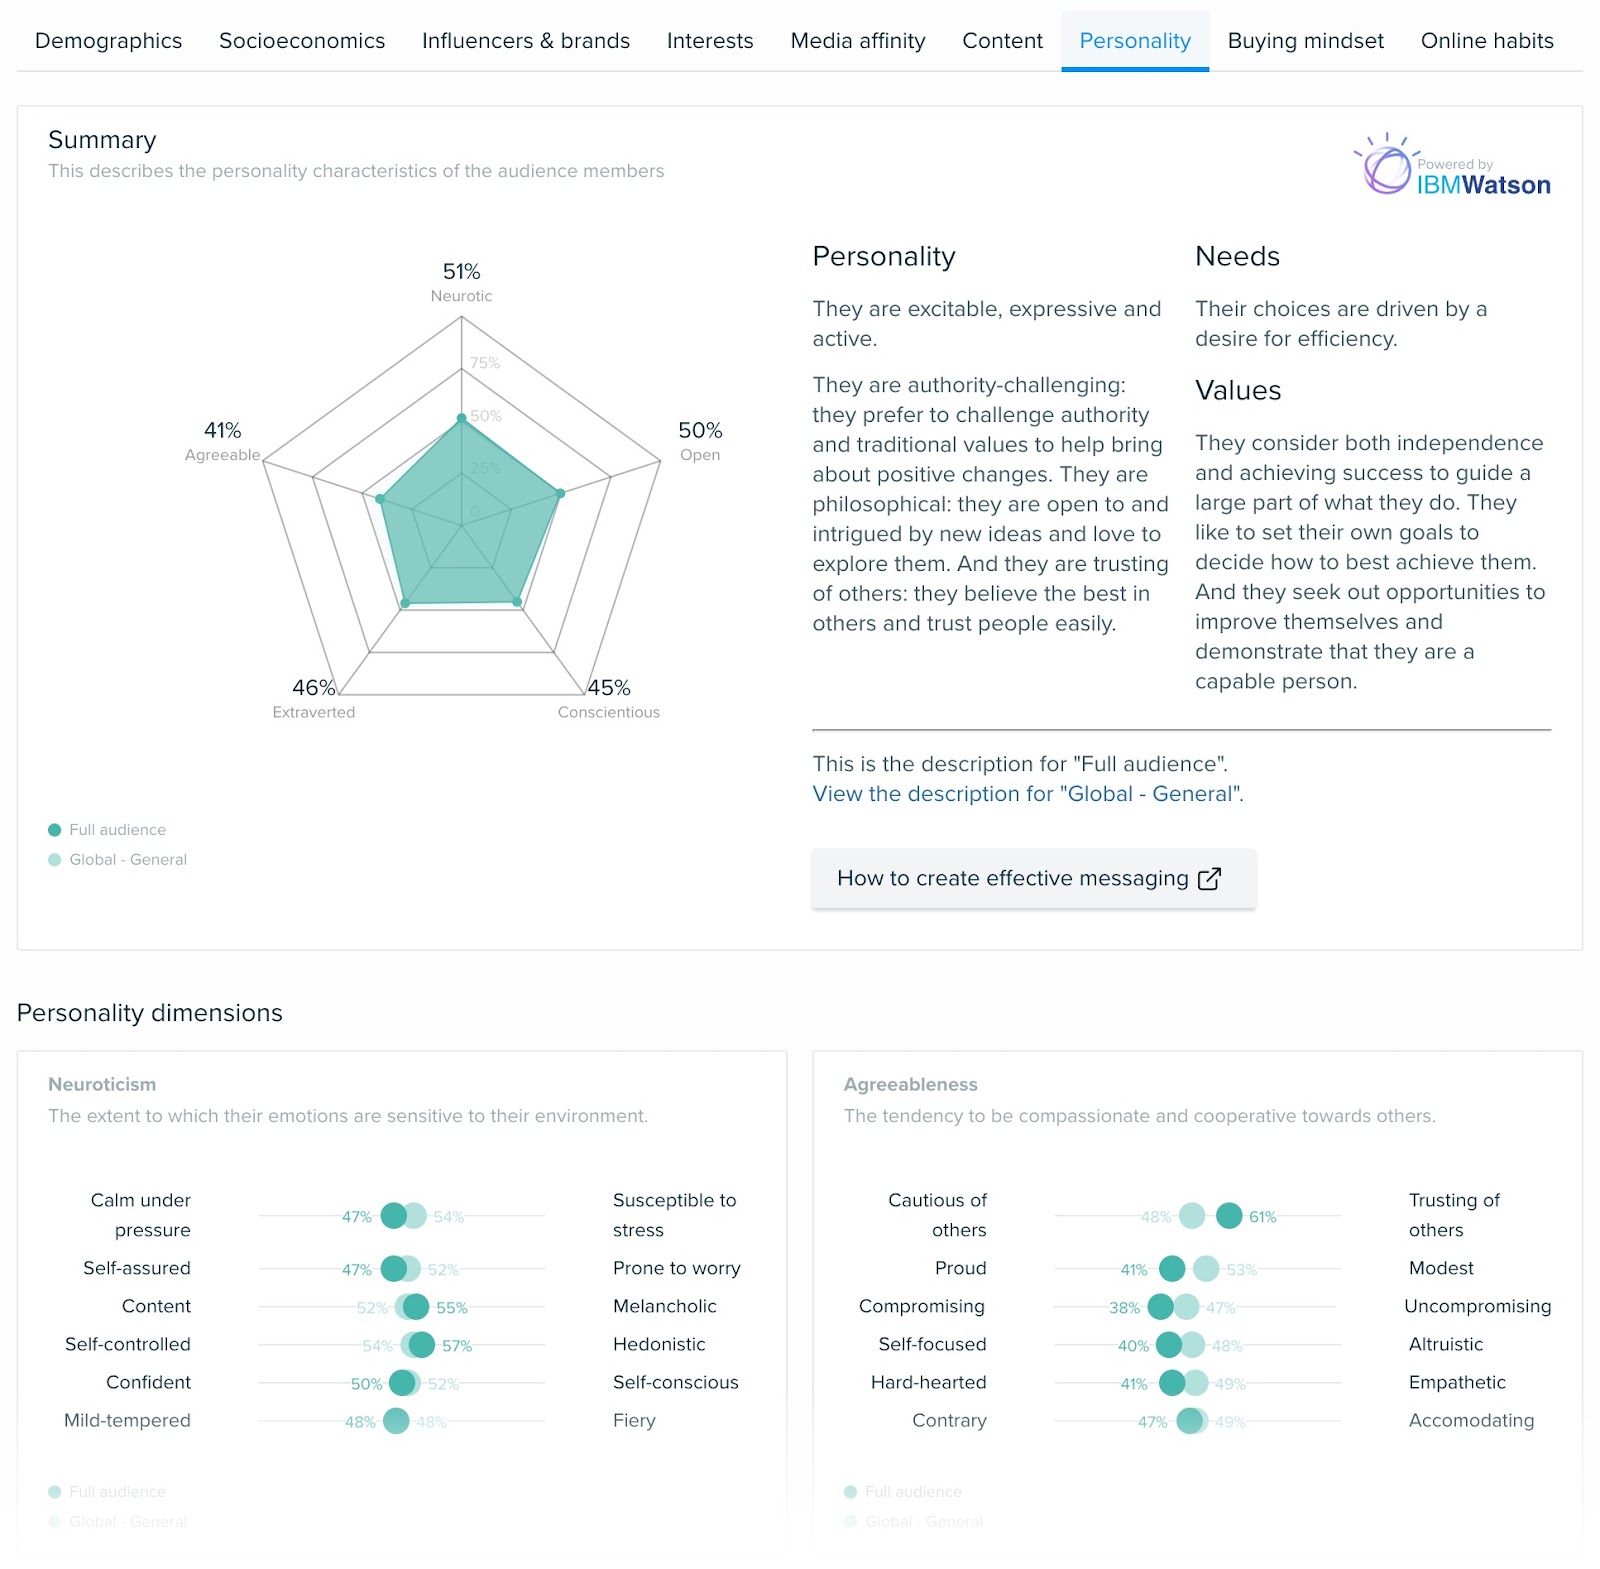Click the 61% Trusting of others data point
1600x1569 pixels.
(x=1228, y=1217)
